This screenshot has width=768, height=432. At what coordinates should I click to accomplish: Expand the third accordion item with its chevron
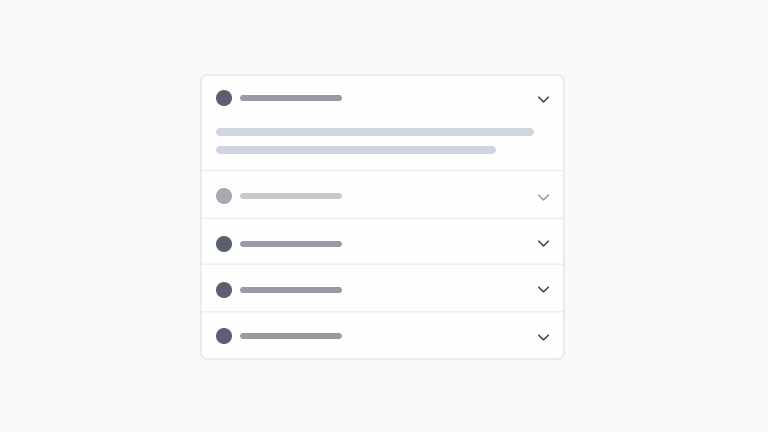point(543,244)
